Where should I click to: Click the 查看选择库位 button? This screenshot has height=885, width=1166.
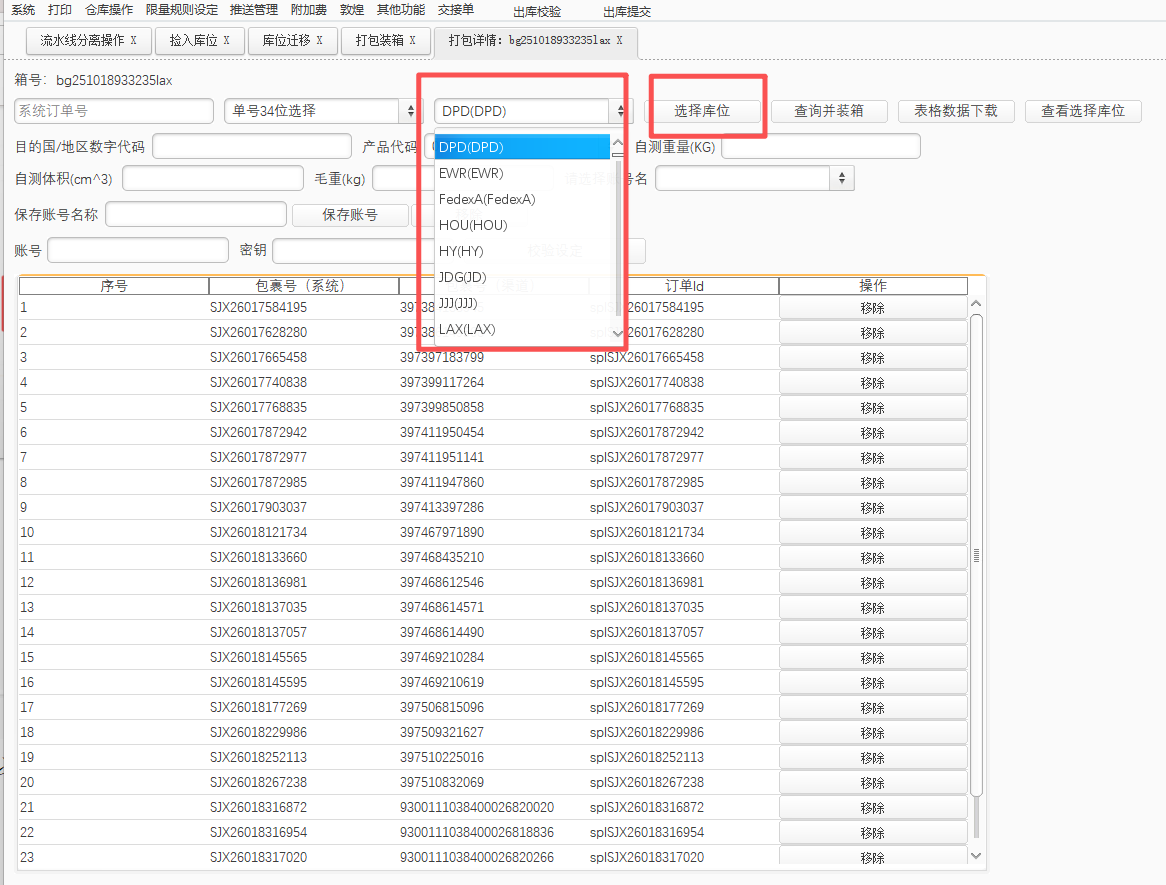pyautogui.click(x=1082, y=111)
